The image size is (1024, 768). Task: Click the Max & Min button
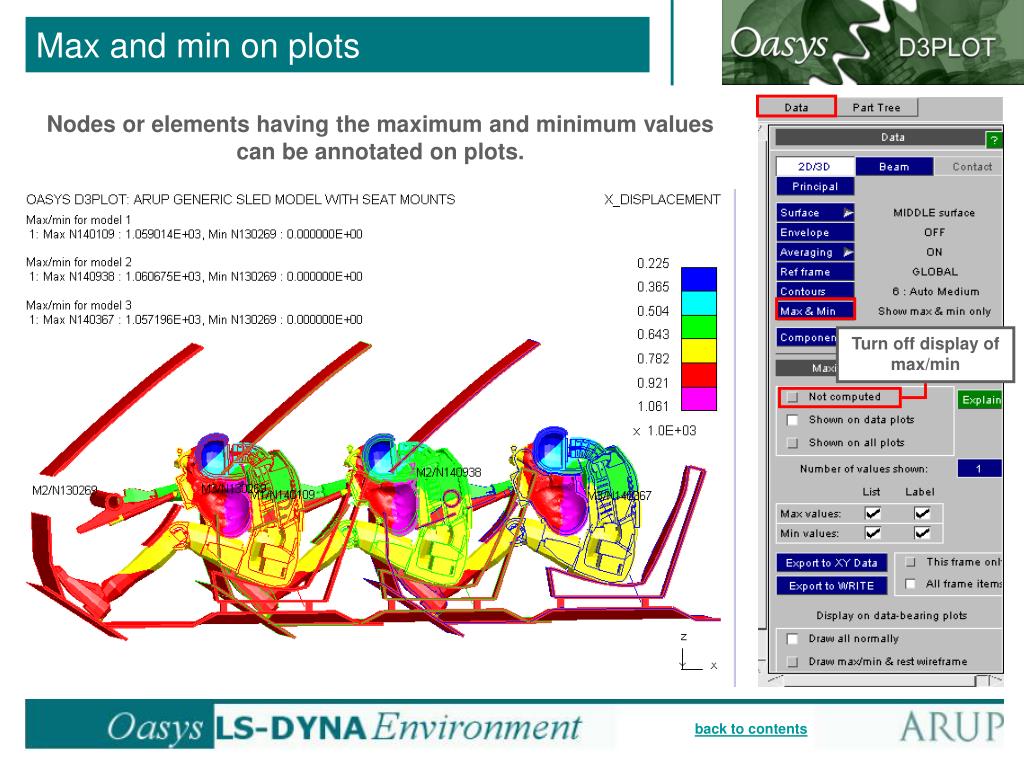814,311
